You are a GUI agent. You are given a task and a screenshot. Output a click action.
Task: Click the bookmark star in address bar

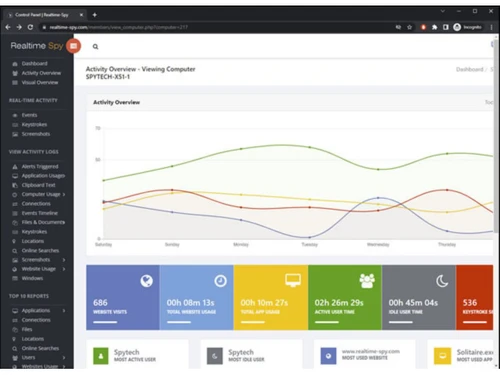[410, 27]
